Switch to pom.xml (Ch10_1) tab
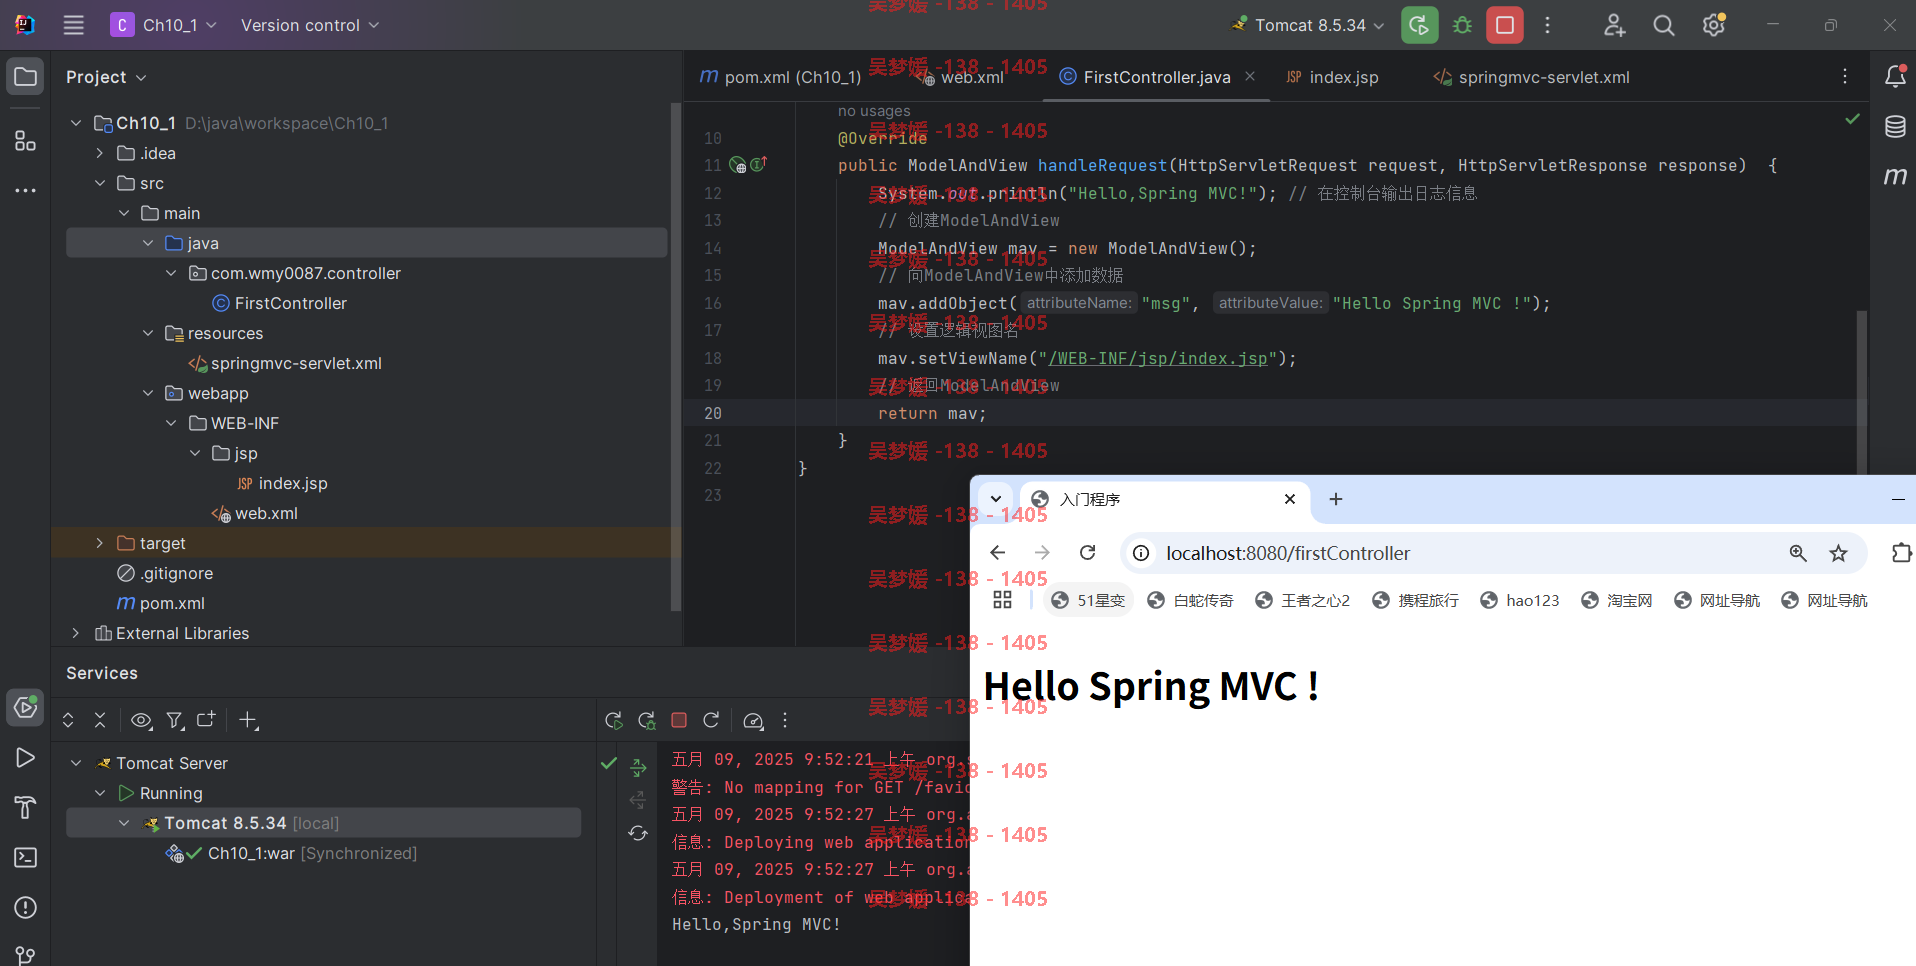This screenshot has width=1916, height=966. (x=780, y=77)
